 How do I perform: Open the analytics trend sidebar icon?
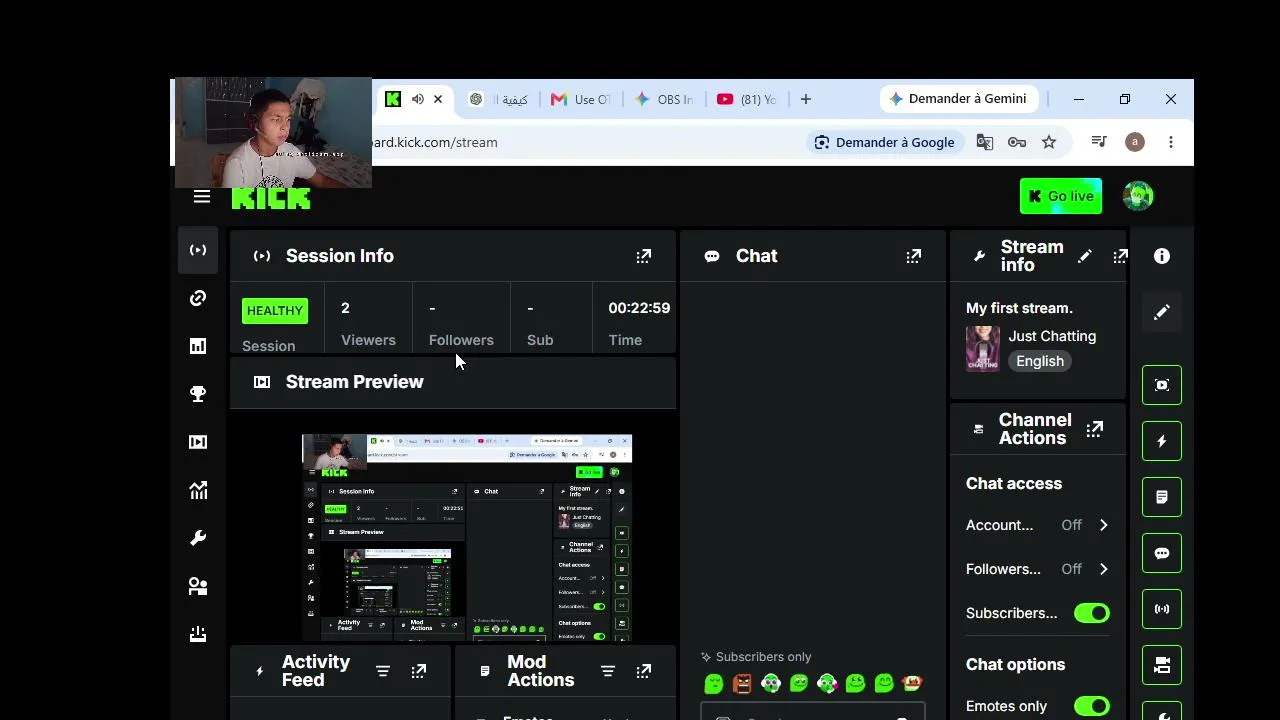click(198, 490)
